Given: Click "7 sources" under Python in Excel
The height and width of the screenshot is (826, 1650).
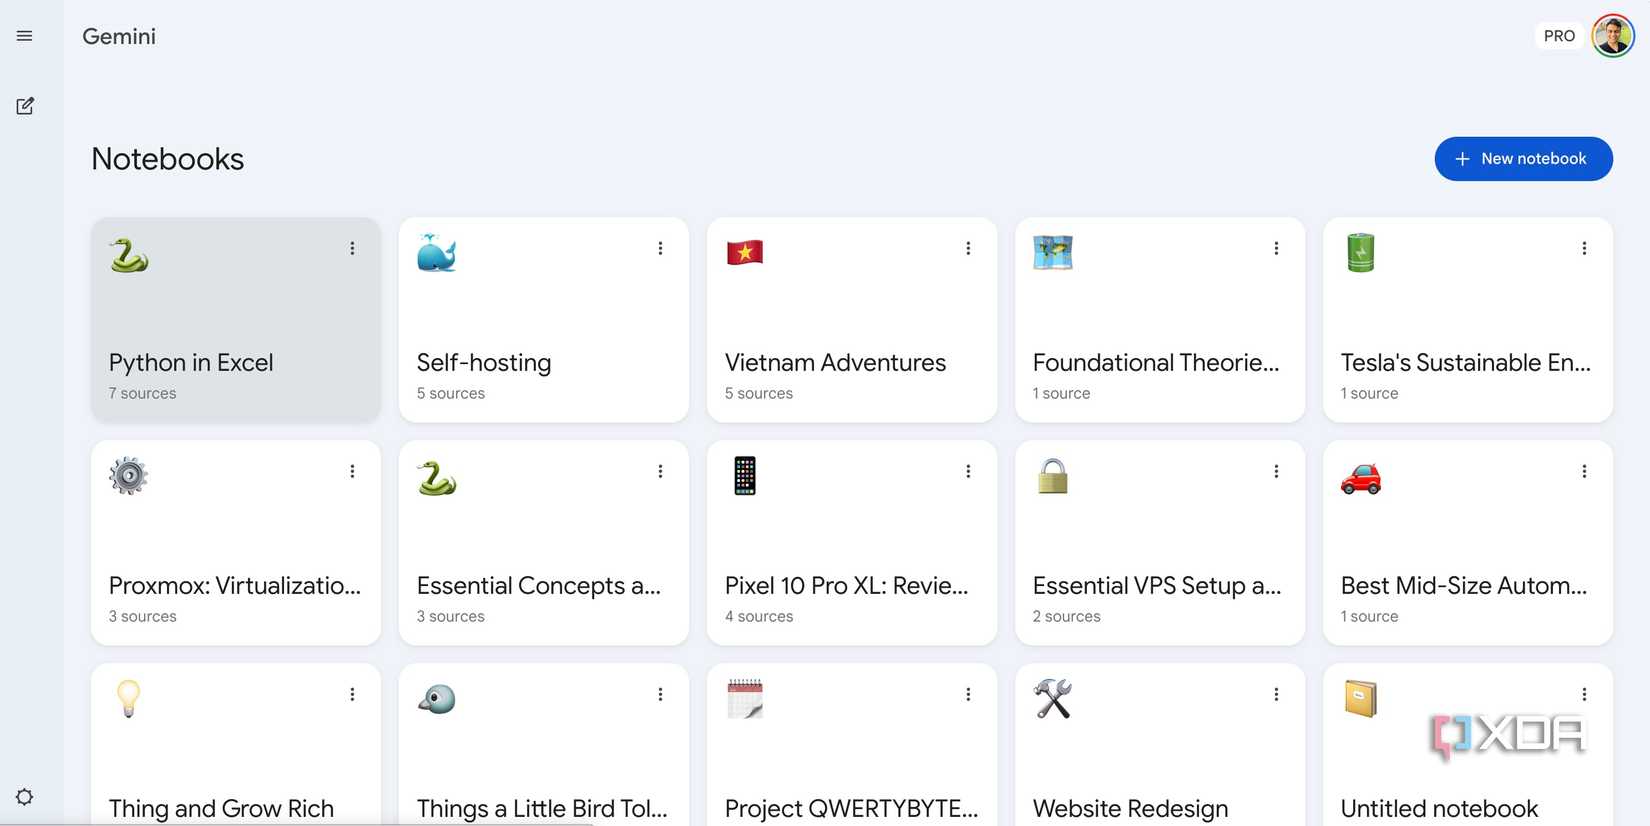Looking at the screenshot, I should click(142, 394).
